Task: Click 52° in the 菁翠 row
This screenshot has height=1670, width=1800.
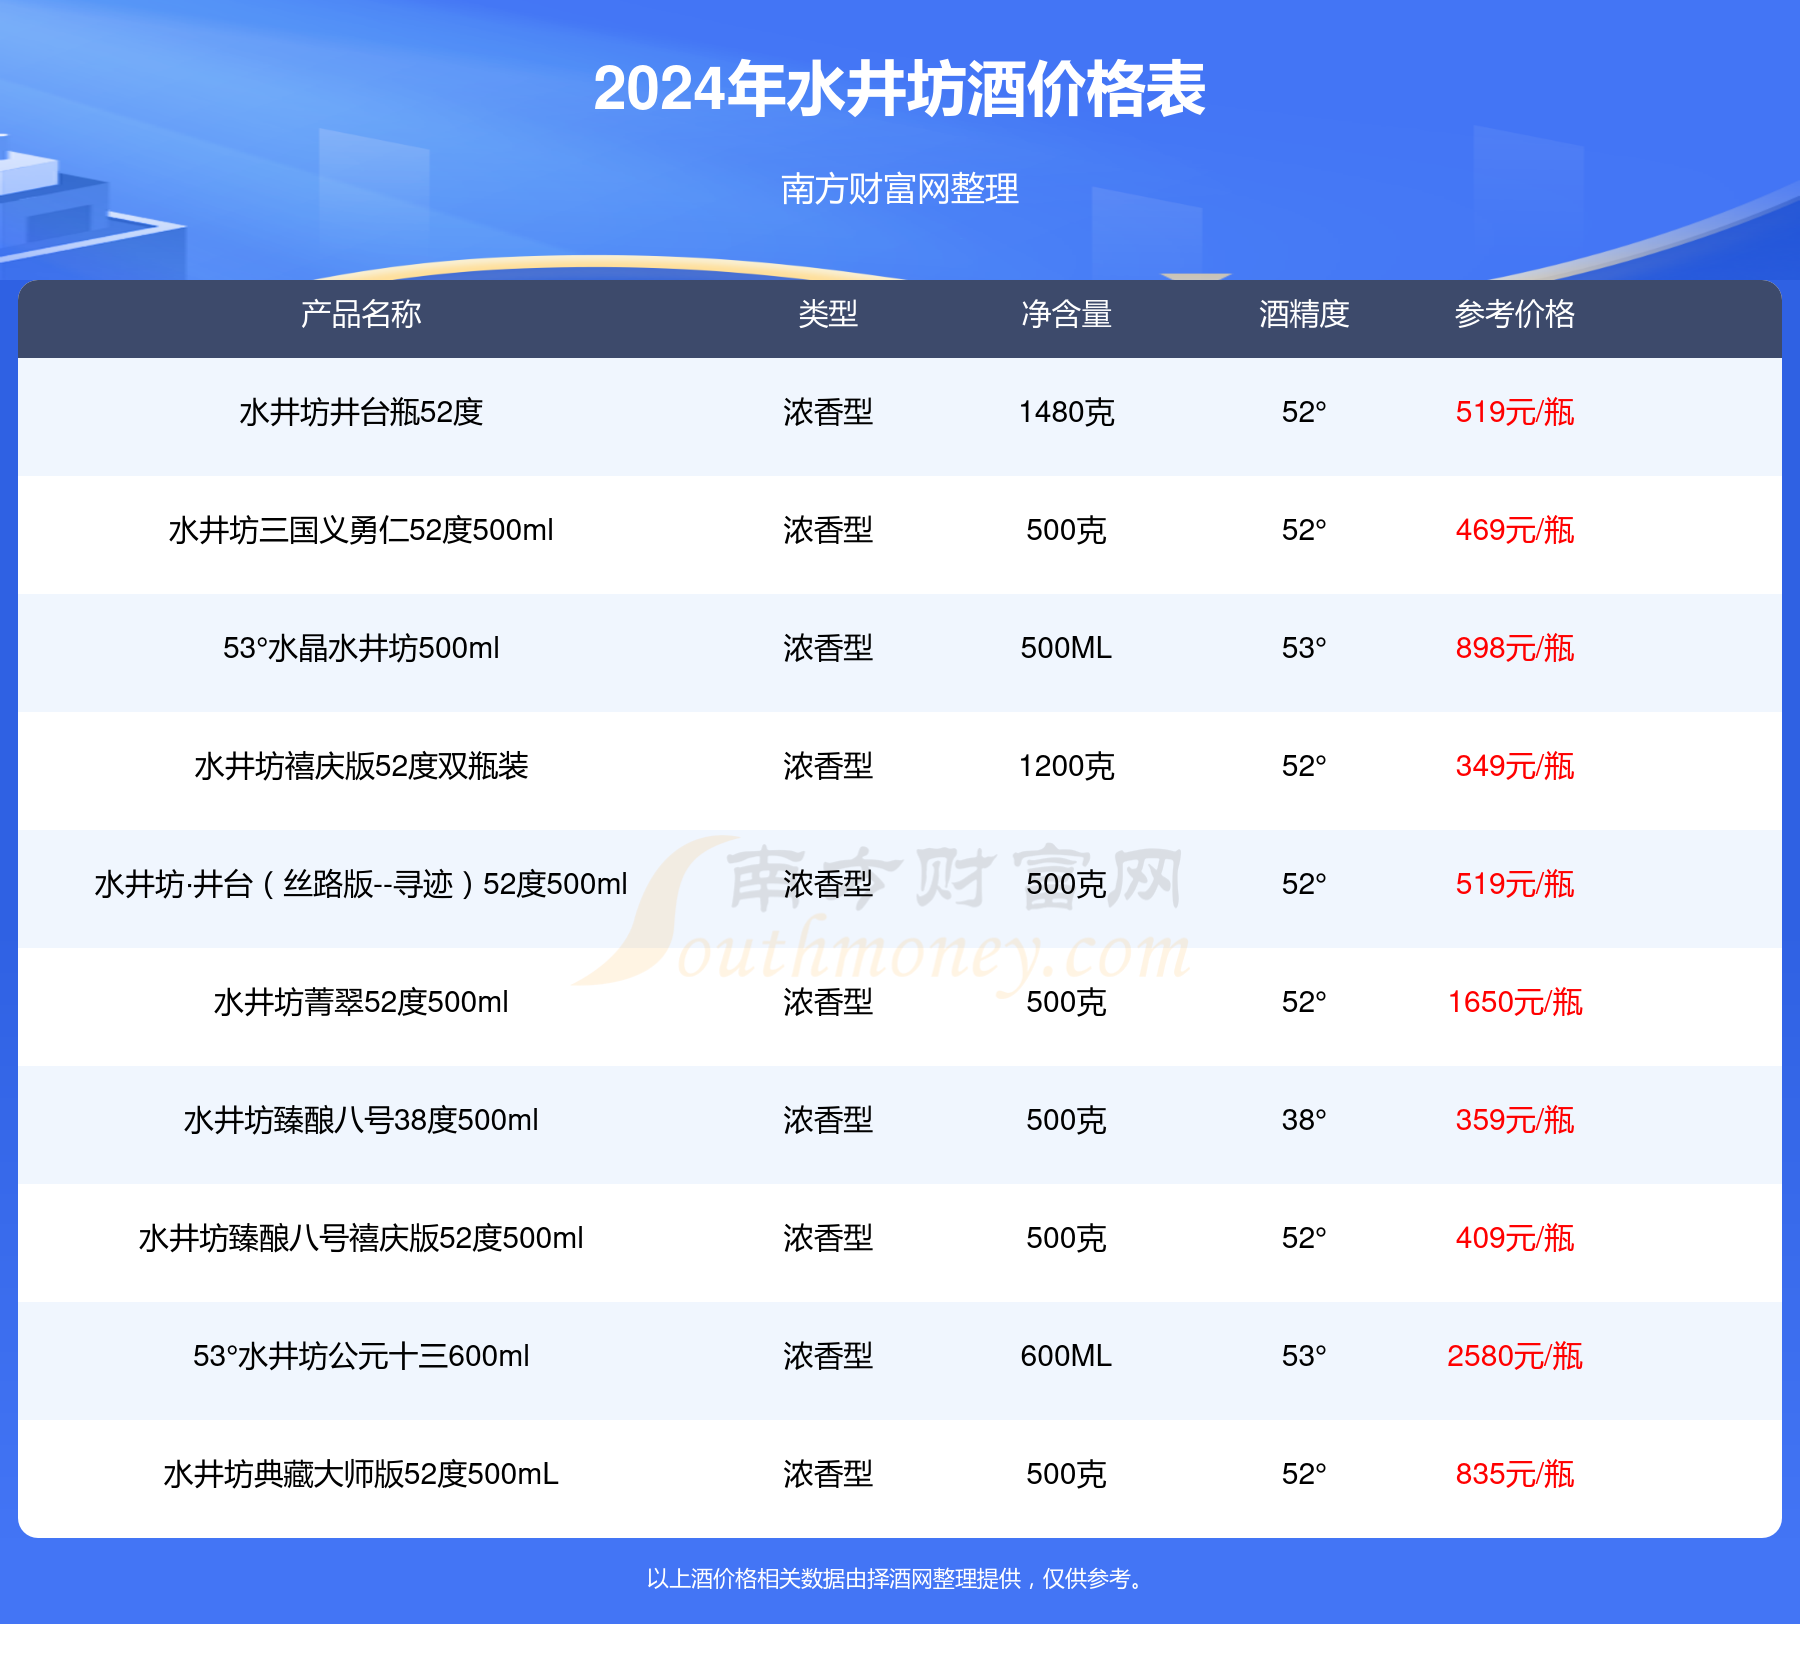Action: click(1304, 1002)
